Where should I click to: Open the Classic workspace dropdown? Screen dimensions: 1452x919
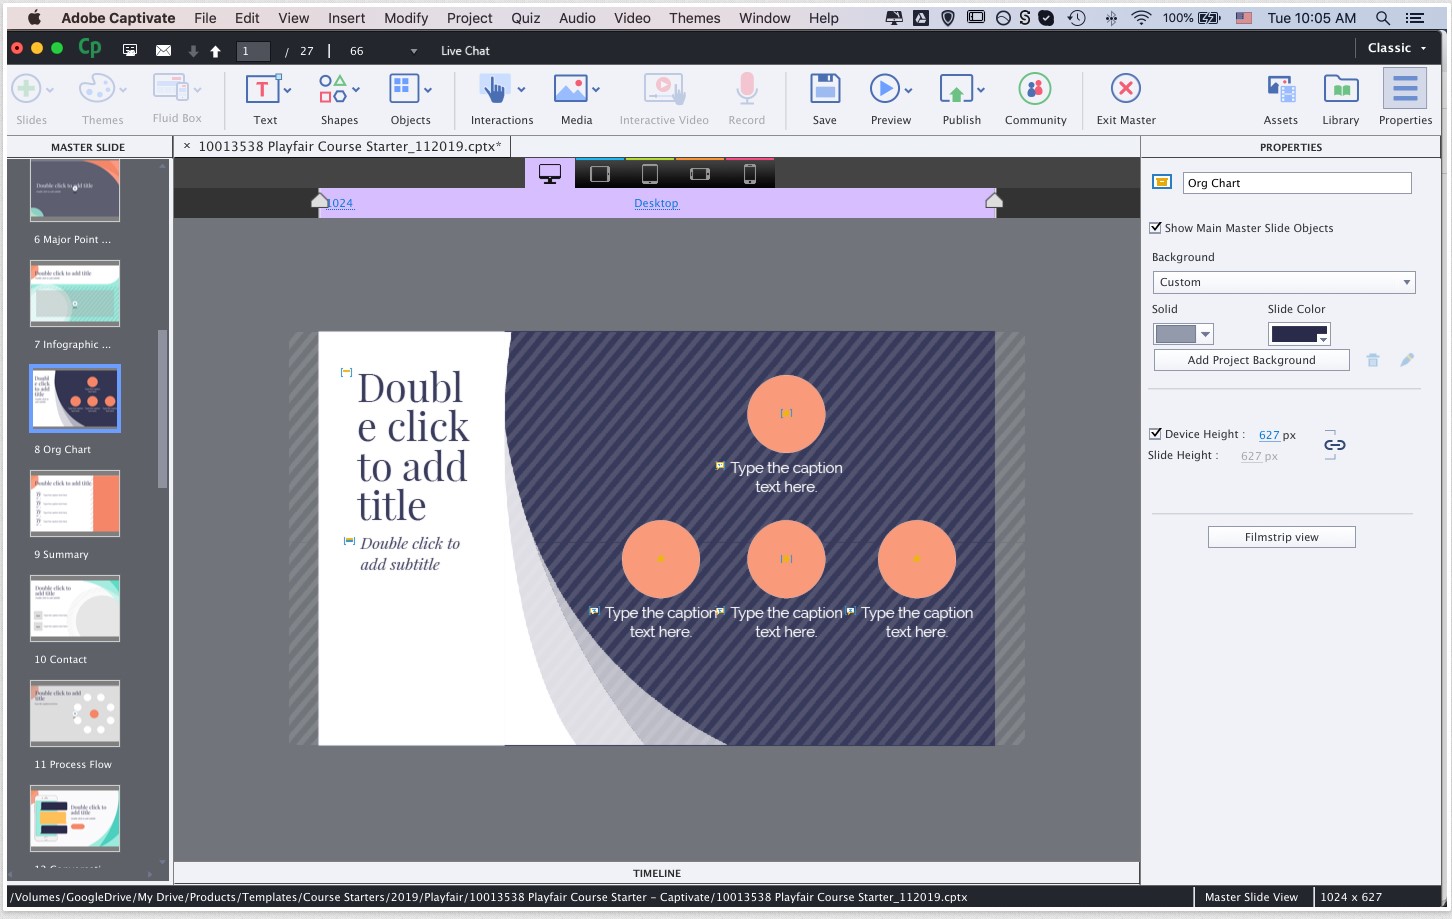click(x=1397, y=48)
